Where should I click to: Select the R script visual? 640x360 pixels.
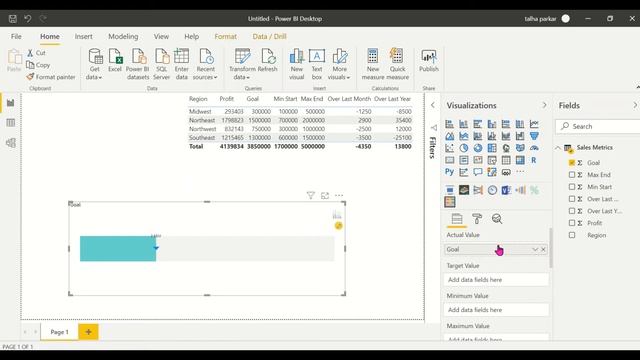point(534,160)
